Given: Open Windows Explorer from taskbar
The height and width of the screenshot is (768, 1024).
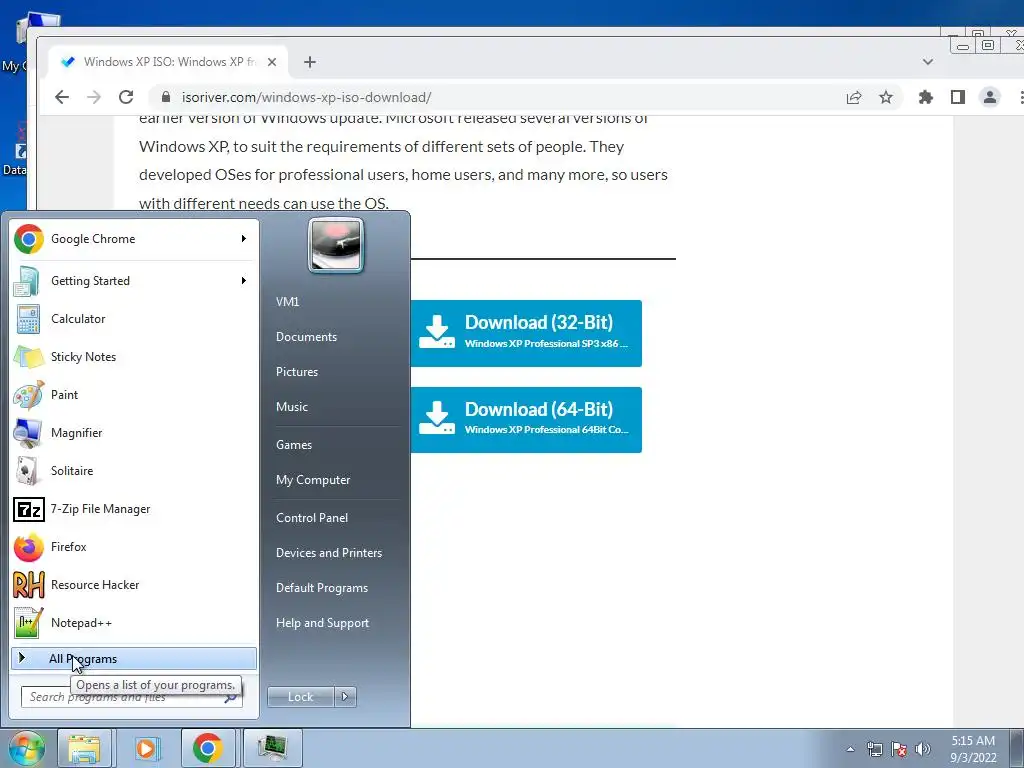Looking at the screenshot, I should [x=84, y=748].
